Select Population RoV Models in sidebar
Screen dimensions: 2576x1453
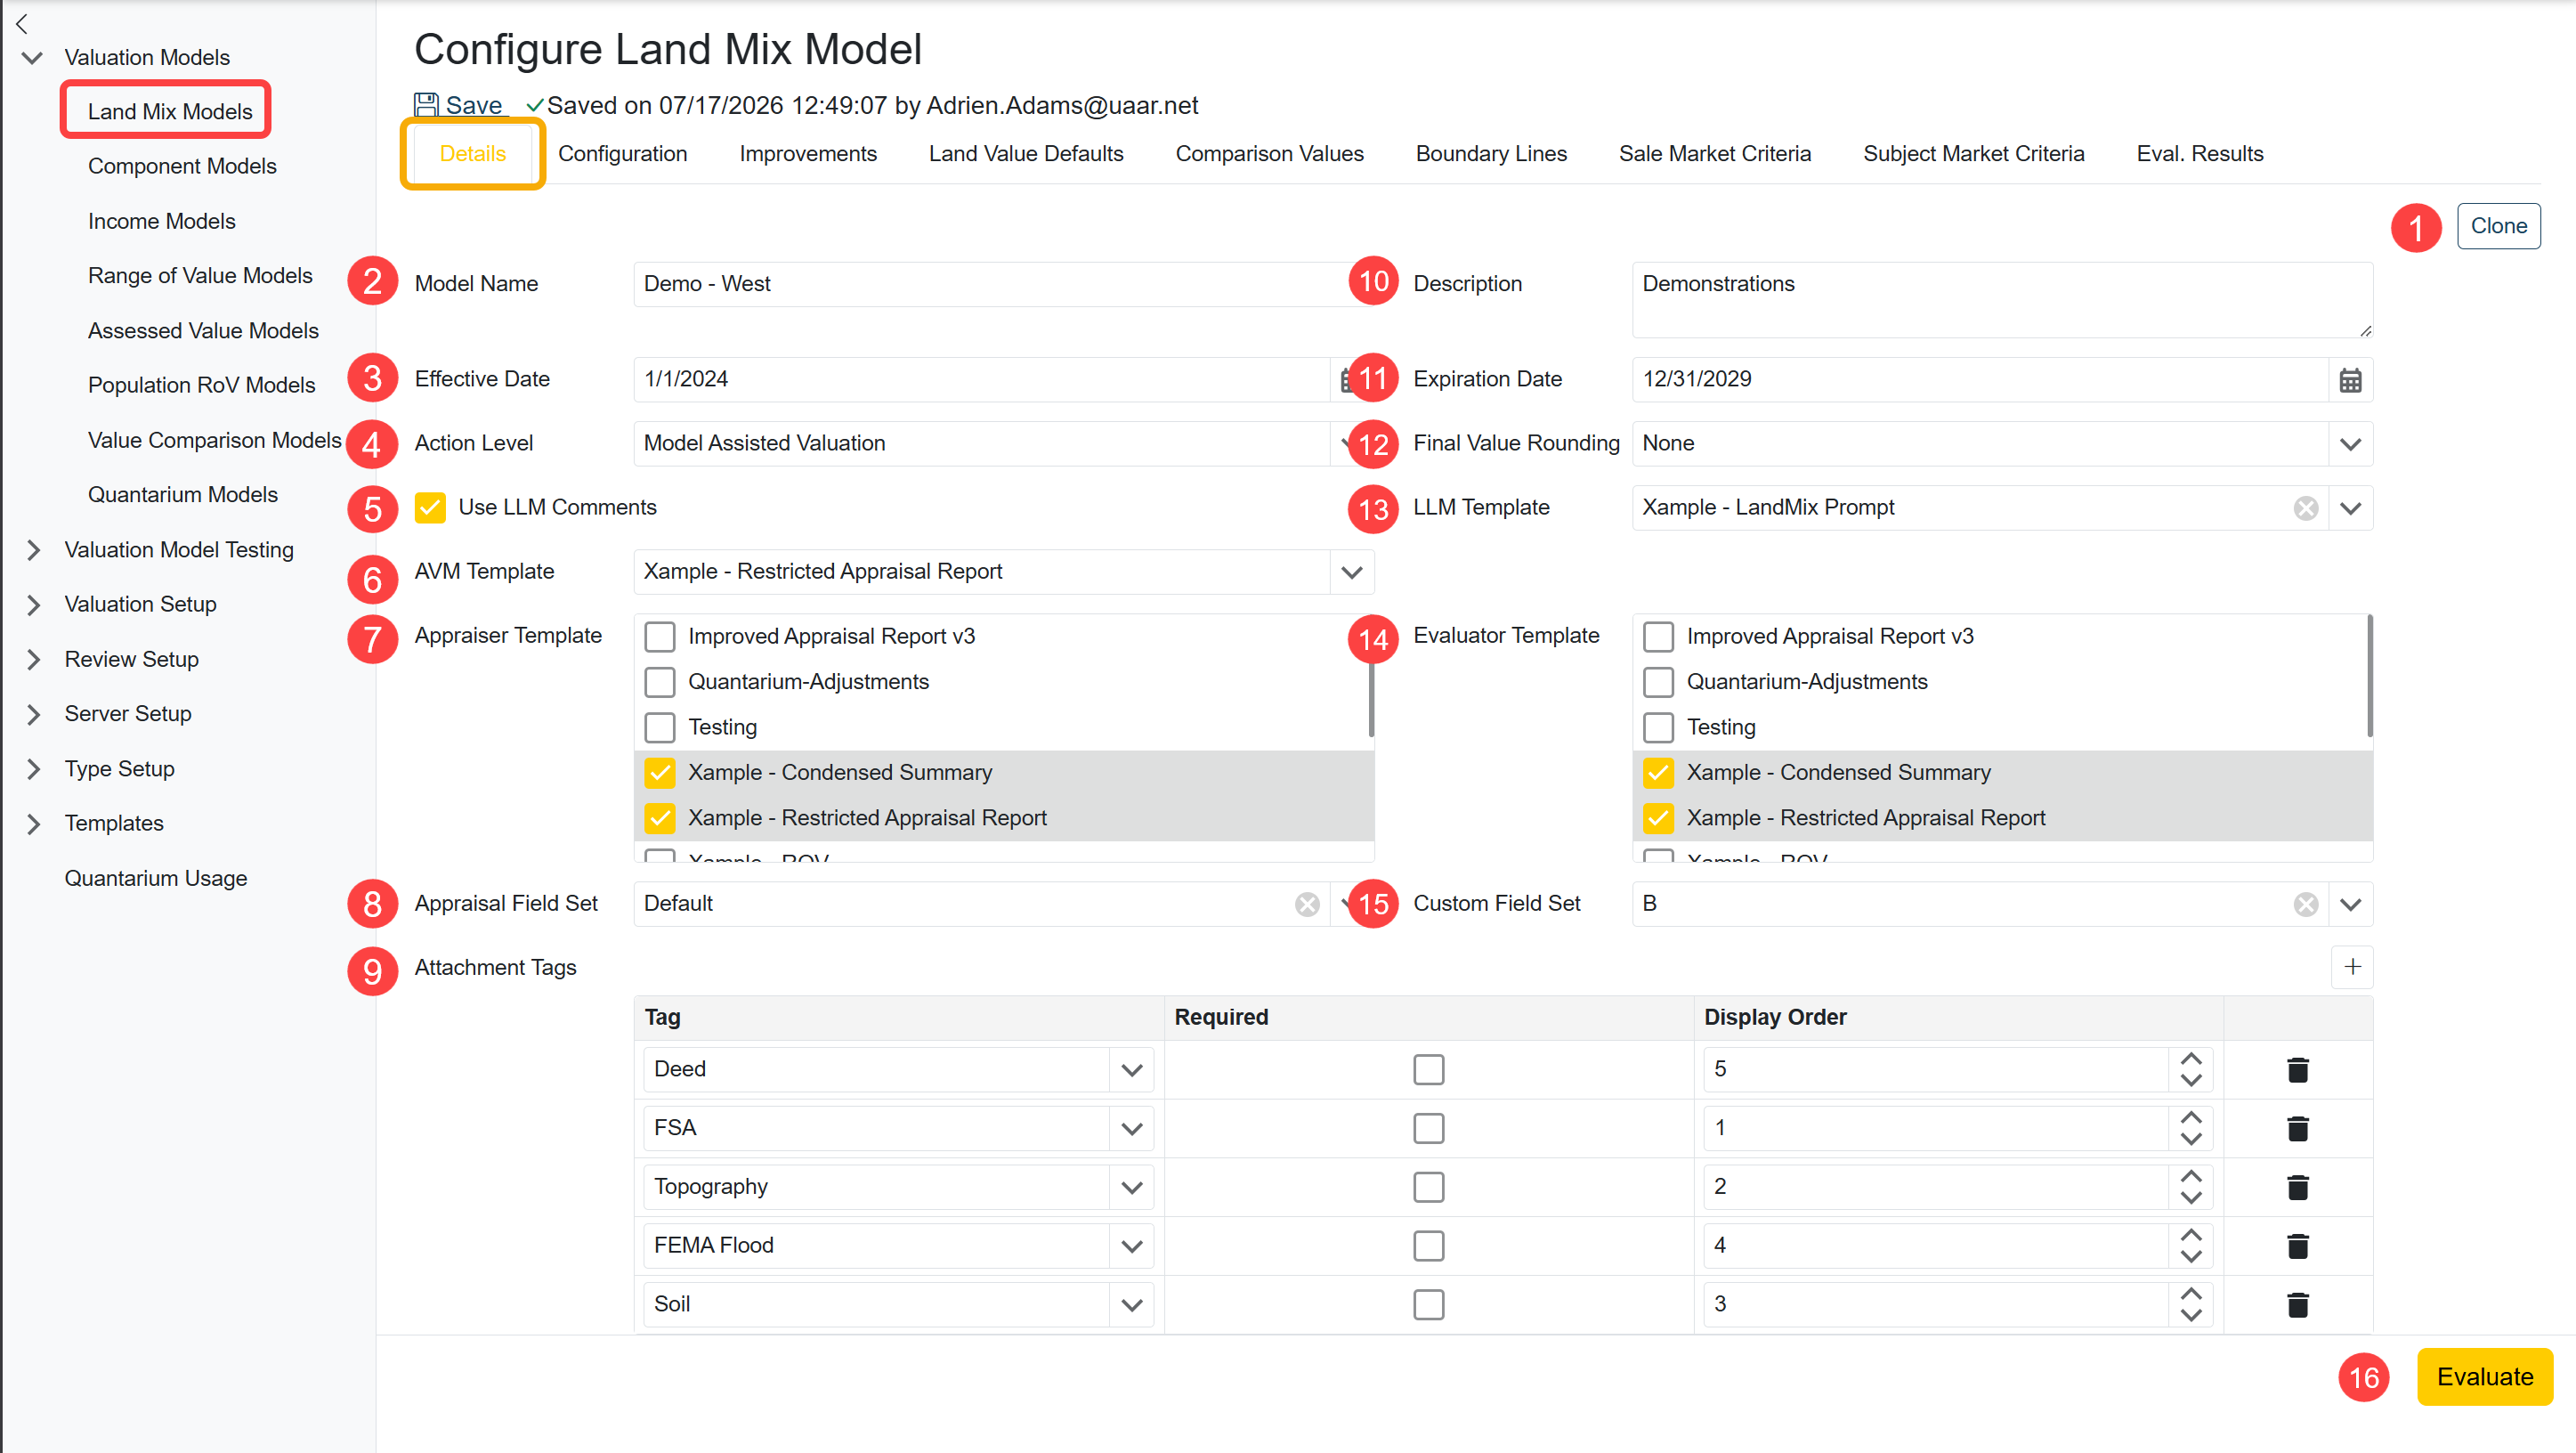201,385
